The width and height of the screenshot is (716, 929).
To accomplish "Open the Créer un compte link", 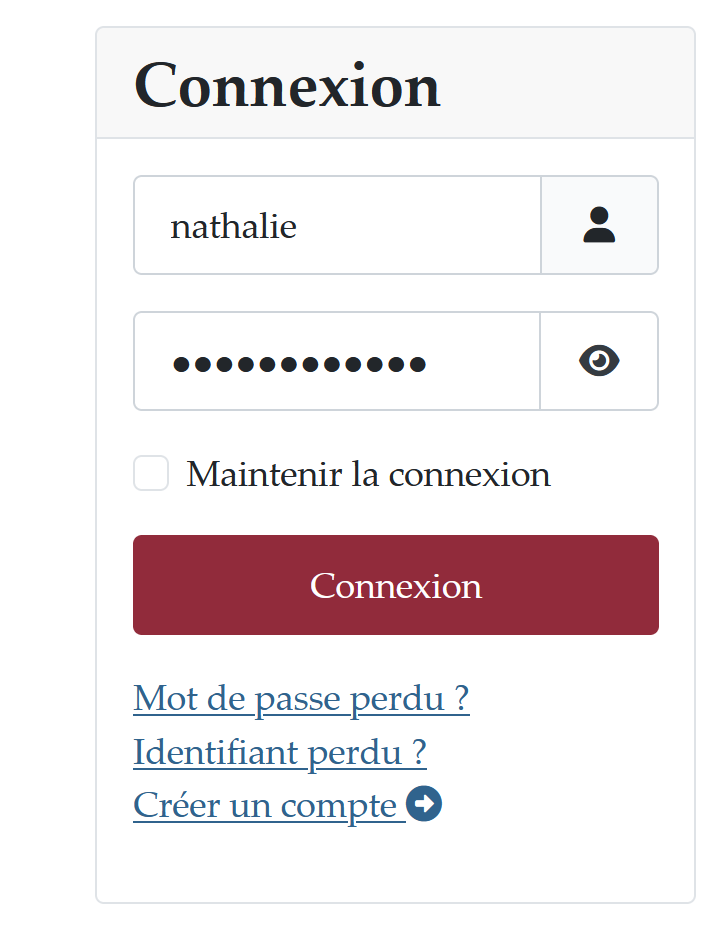I will point(265,805).
